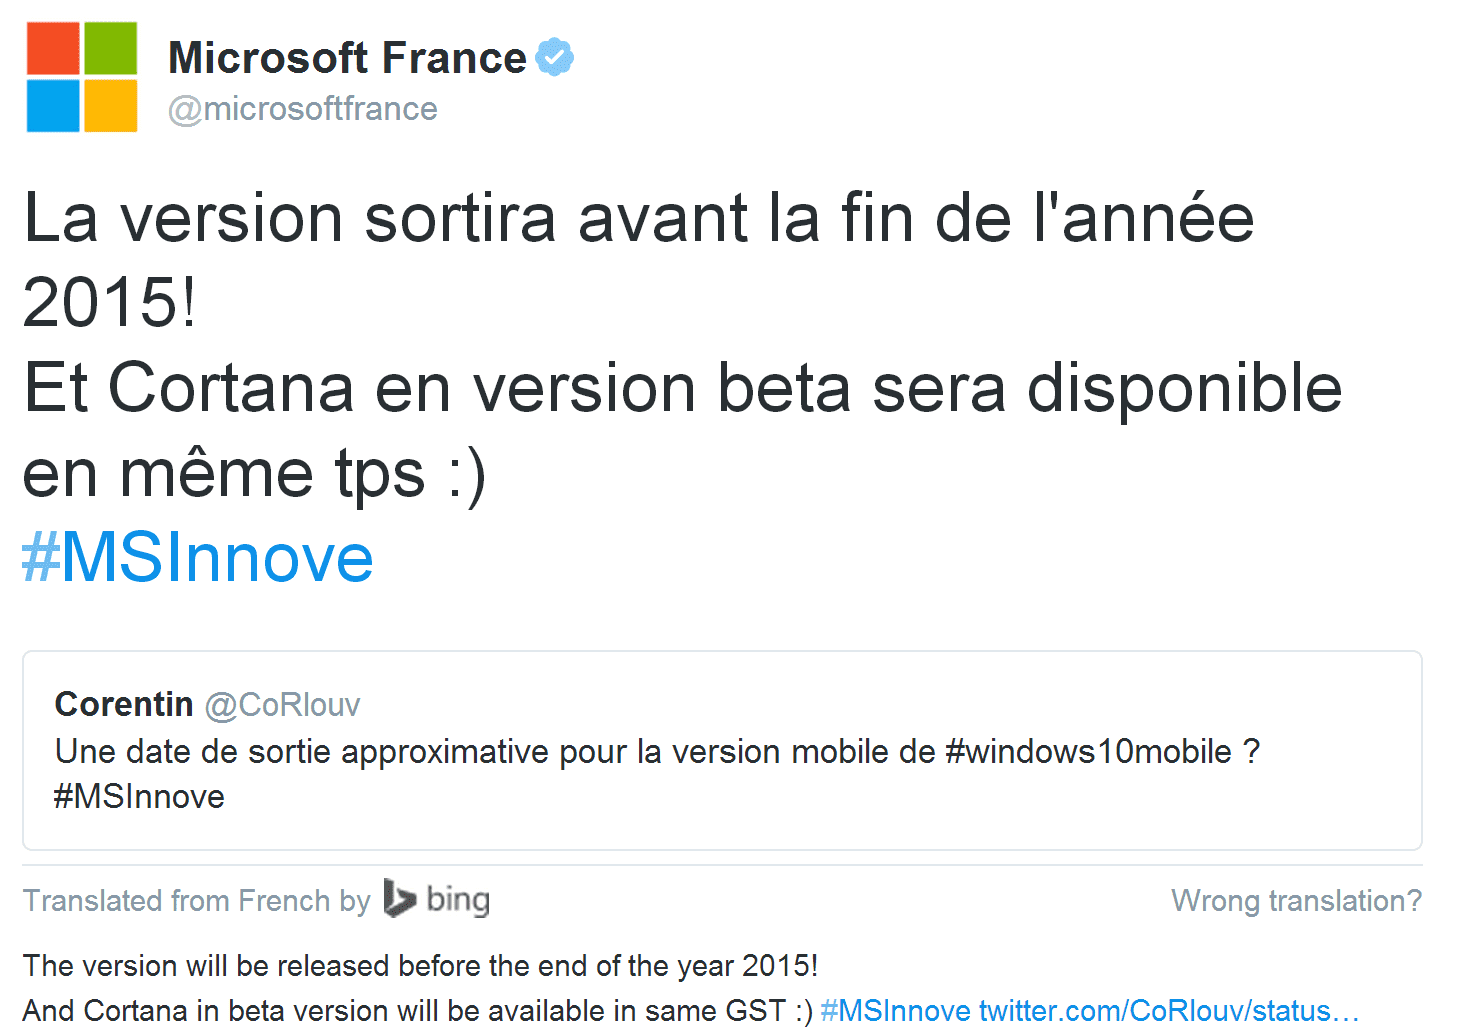Open the Wrong translation? link

click(x=1296, y=900)
